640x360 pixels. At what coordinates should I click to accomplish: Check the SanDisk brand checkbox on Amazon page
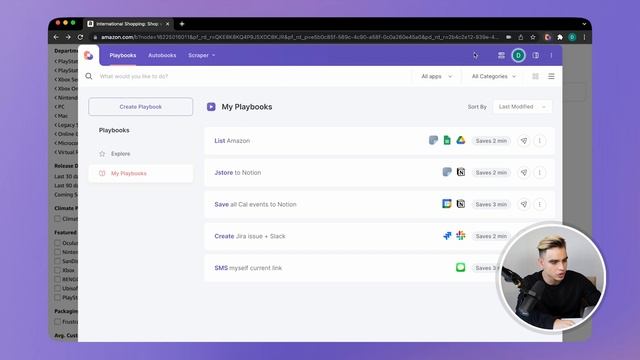[x=58, y=261]
